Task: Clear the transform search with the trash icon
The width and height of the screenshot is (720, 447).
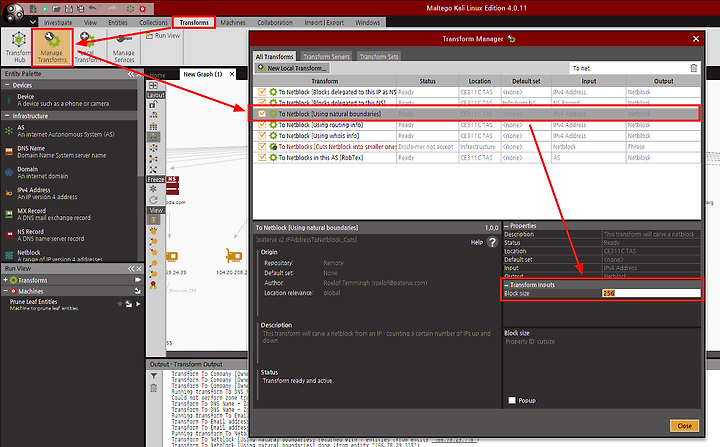Action: coord(693,68)
